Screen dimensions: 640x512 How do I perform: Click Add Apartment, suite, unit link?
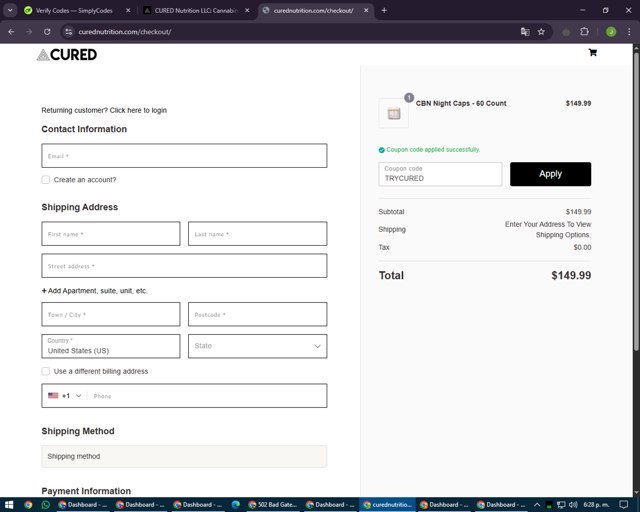click(94, 291)
